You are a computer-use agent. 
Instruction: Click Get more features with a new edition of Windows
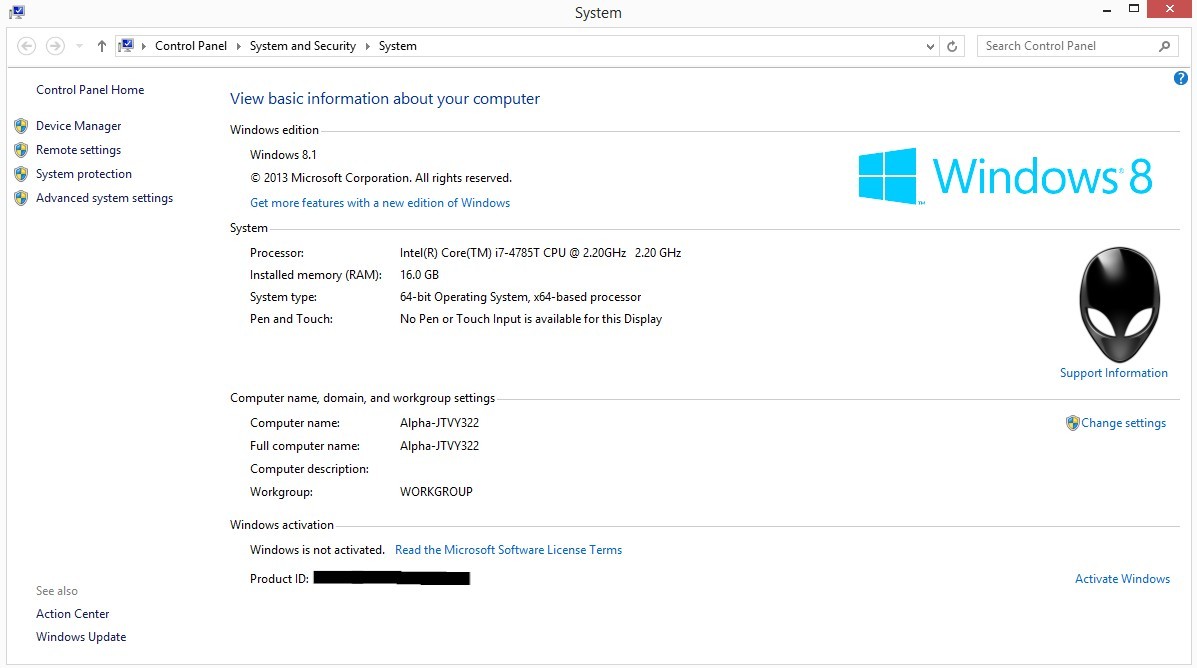click(x=380, y=203)
